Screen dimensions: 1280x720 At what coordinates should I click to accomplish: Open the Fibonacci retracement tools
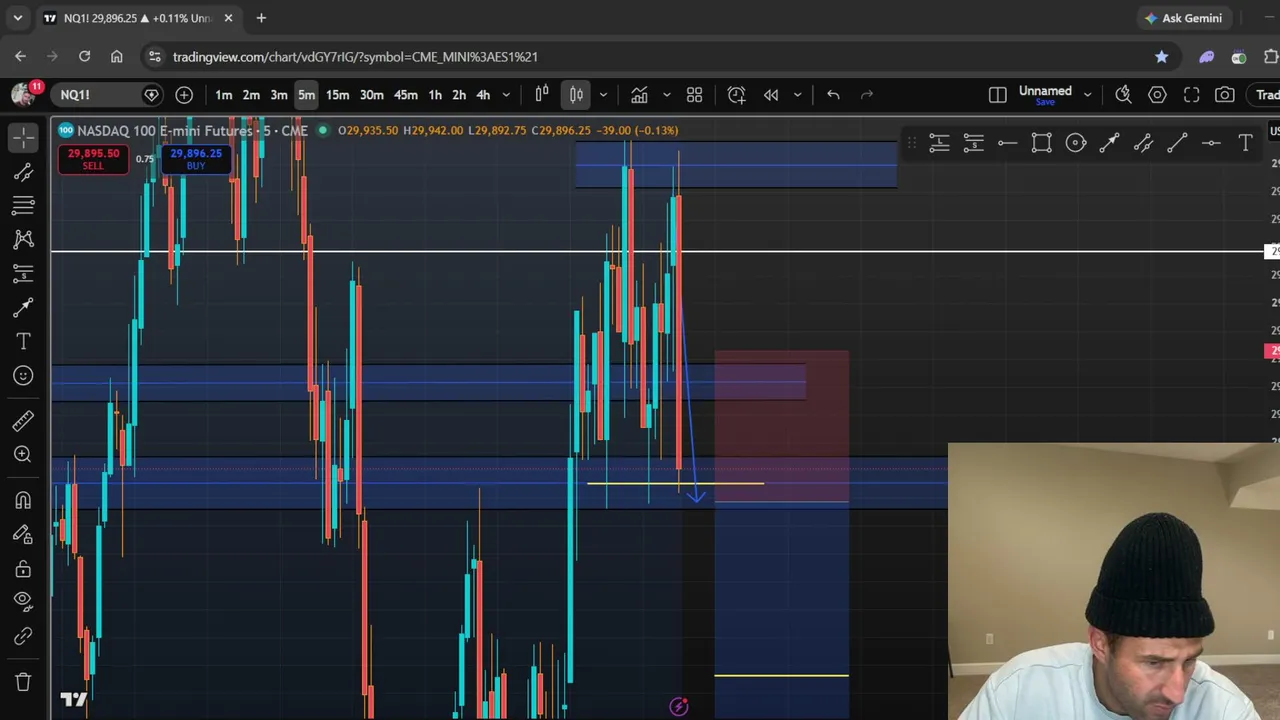pos(23,206)
